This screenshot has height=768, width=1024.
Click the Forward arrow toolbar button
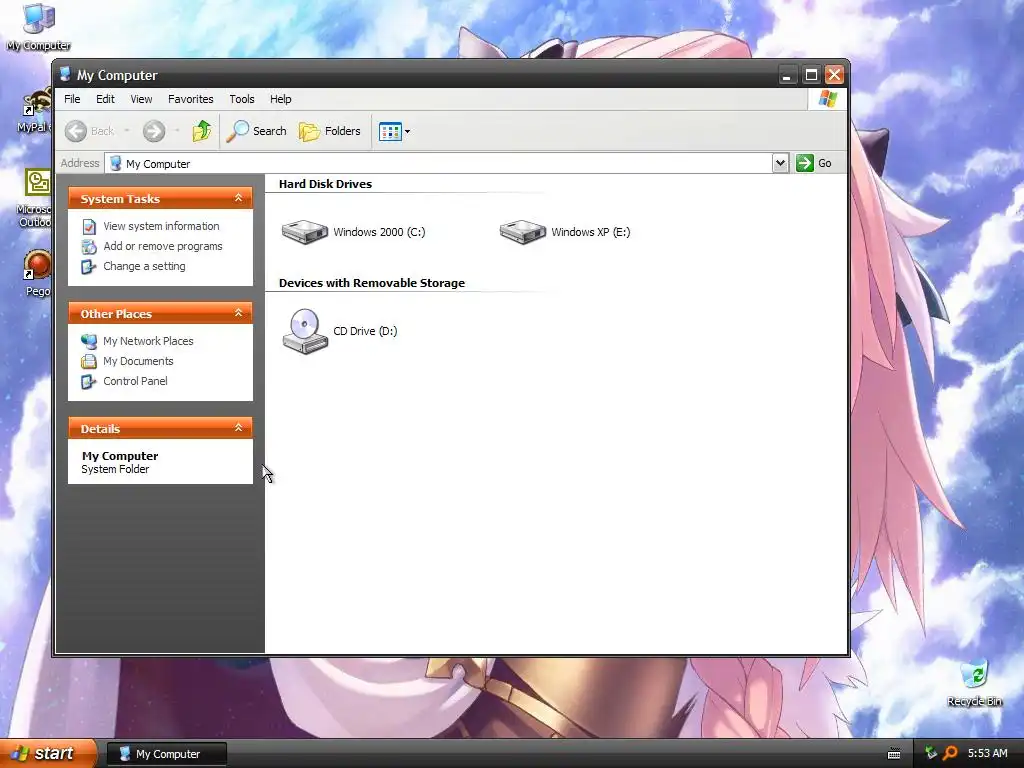[x=154, y=131]
